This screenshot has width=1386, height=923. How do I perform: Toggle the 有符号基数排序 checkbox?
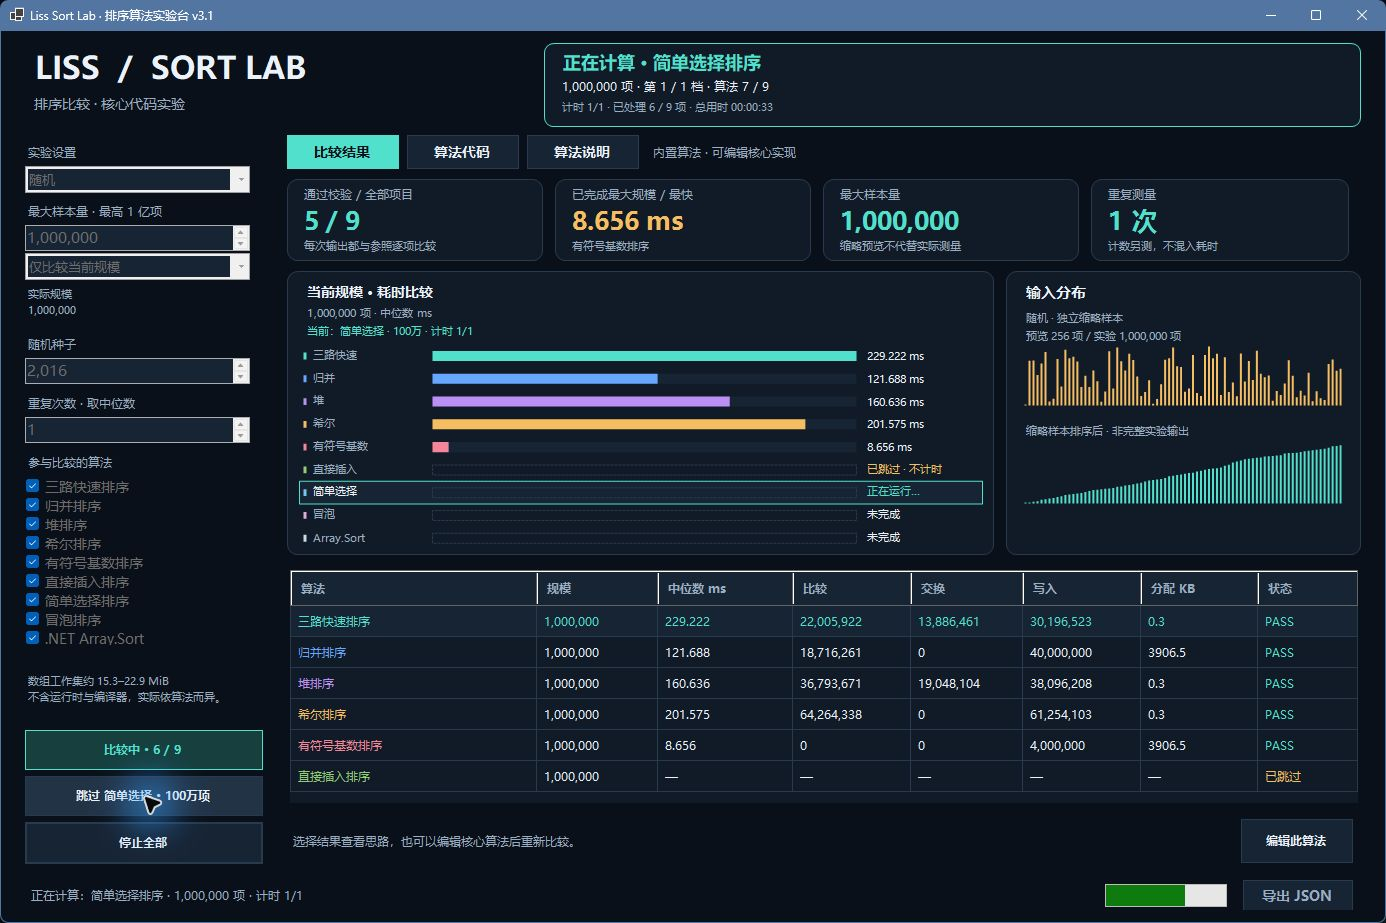pyautogui.click(x=33, y=563)
